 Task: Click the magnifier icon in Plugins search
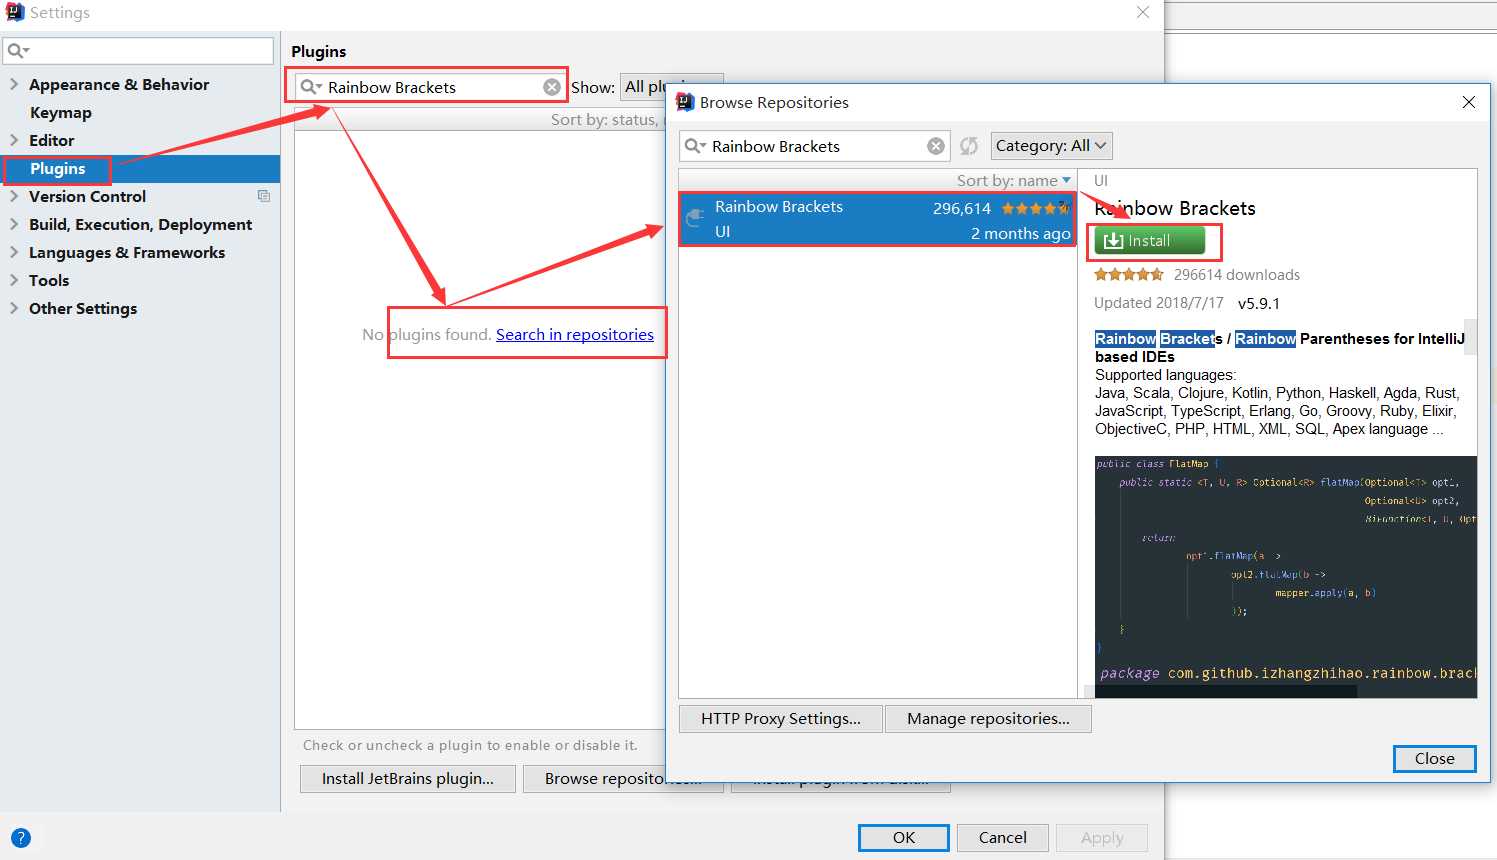(x=311, y=87)
